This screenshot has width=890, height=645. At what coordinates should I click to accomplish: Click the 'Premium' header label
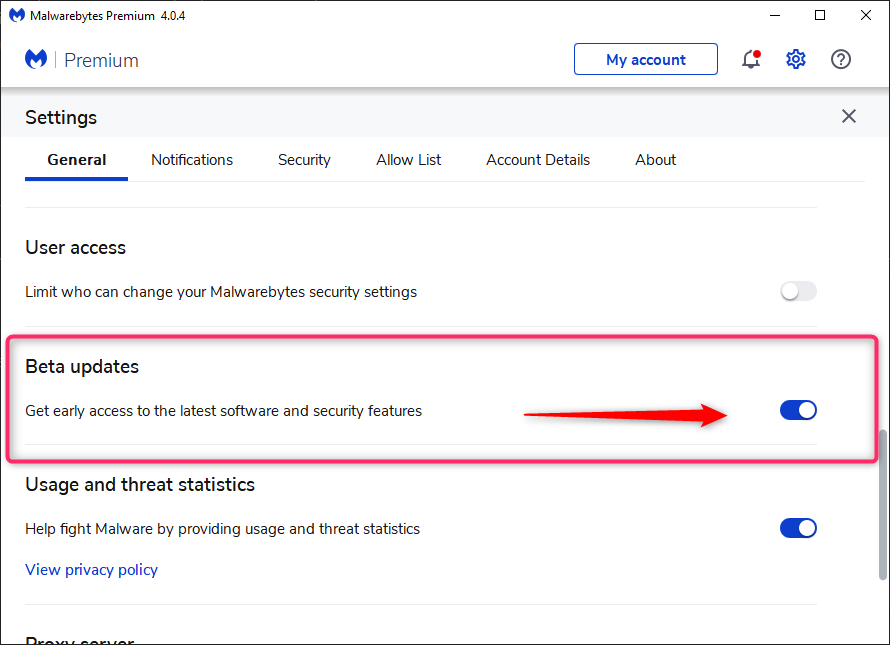101,60
